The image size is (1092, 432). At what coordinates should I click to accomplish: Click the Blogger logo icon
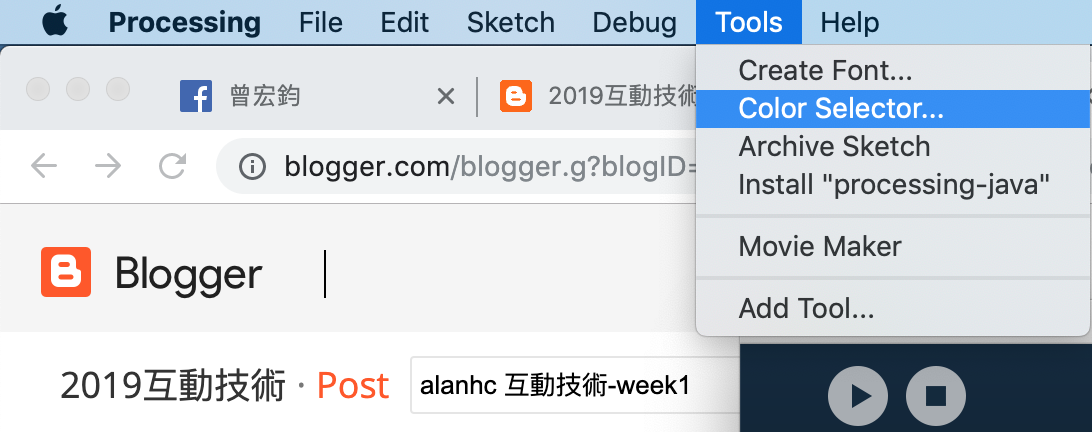[66, 272]
